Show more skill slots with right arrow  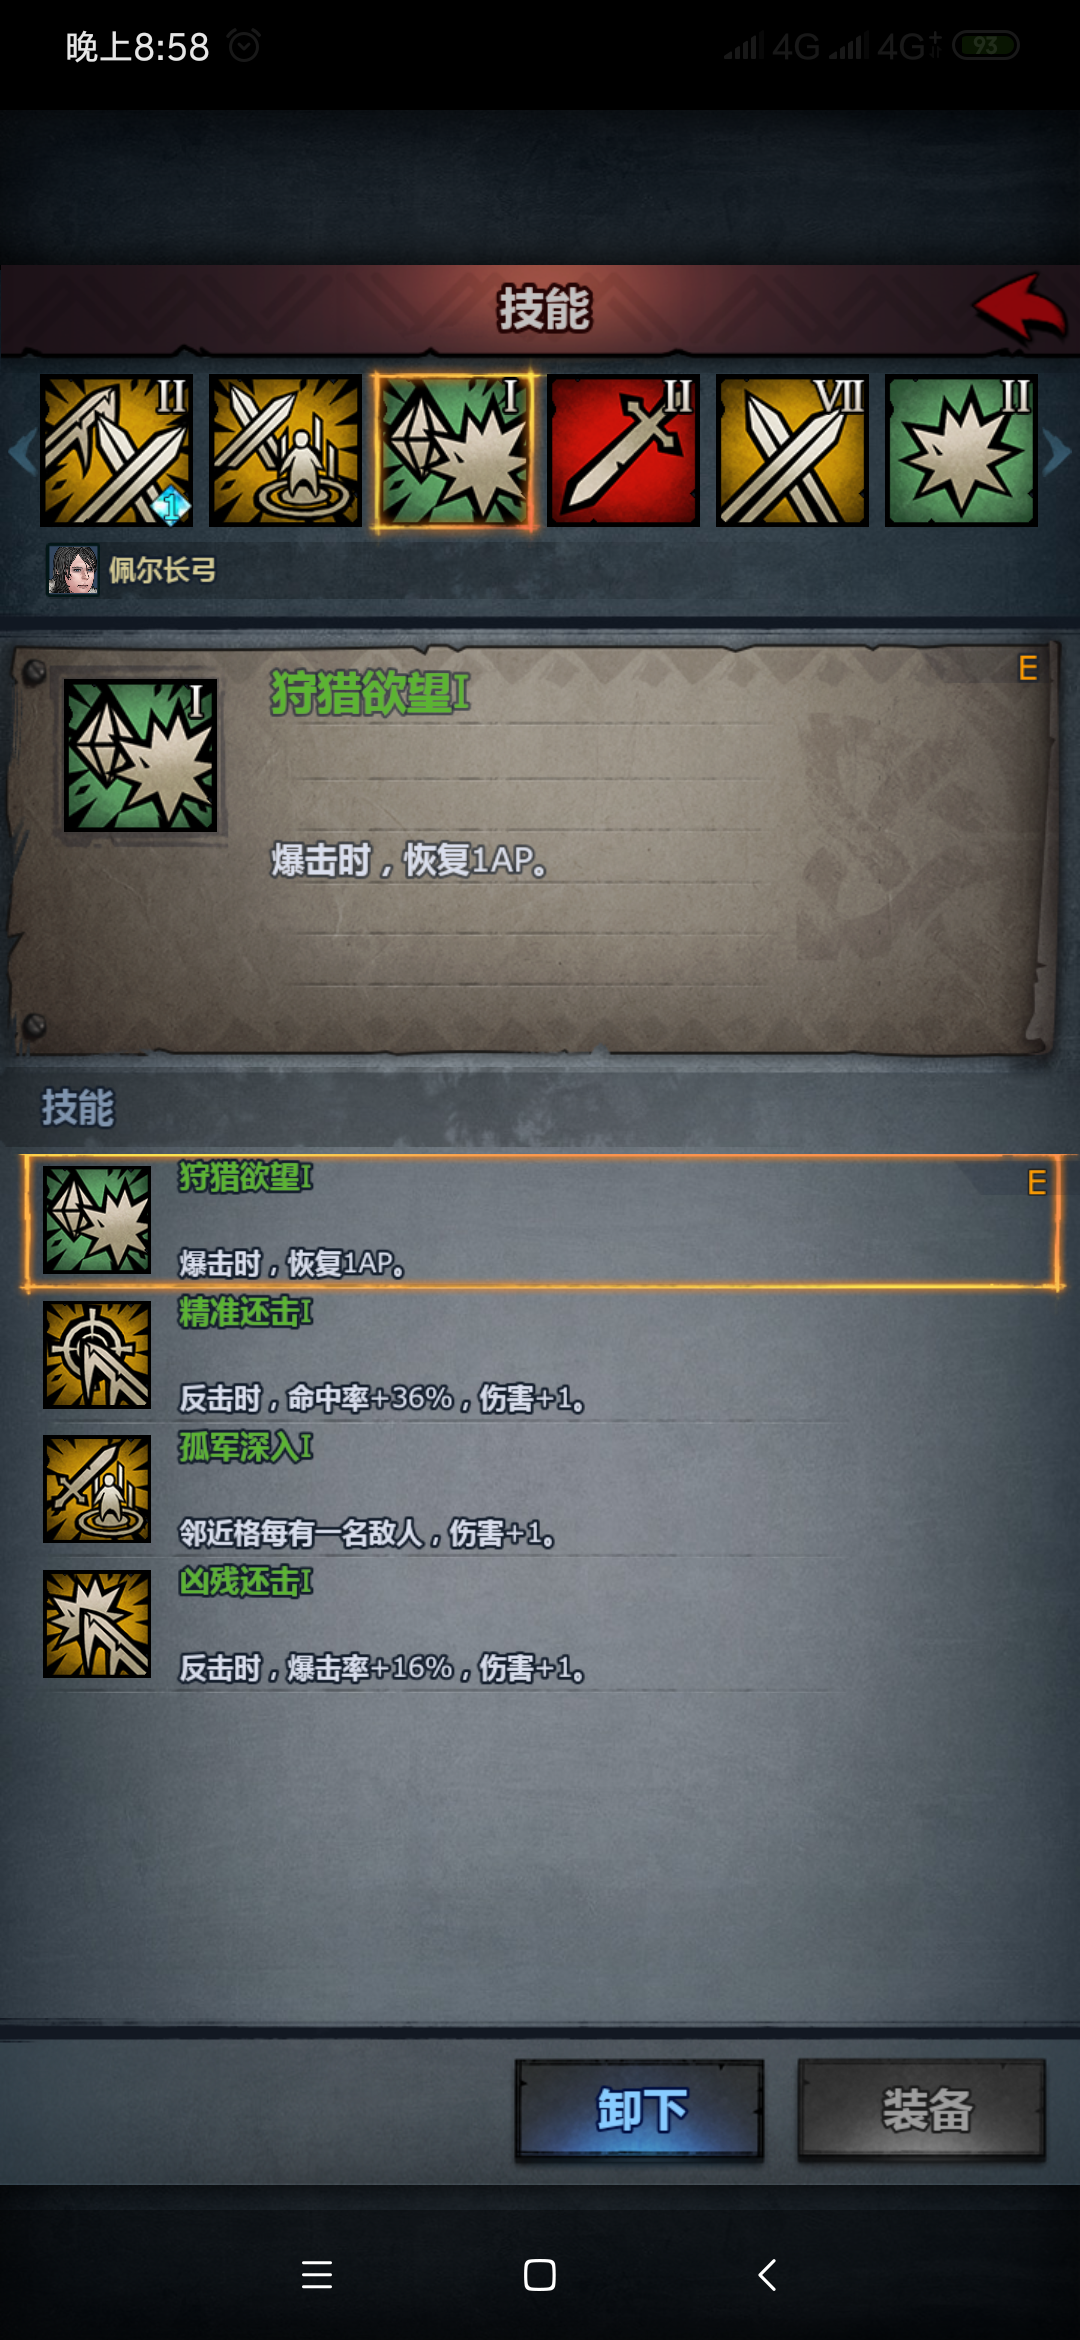[x=1057, y=452]
